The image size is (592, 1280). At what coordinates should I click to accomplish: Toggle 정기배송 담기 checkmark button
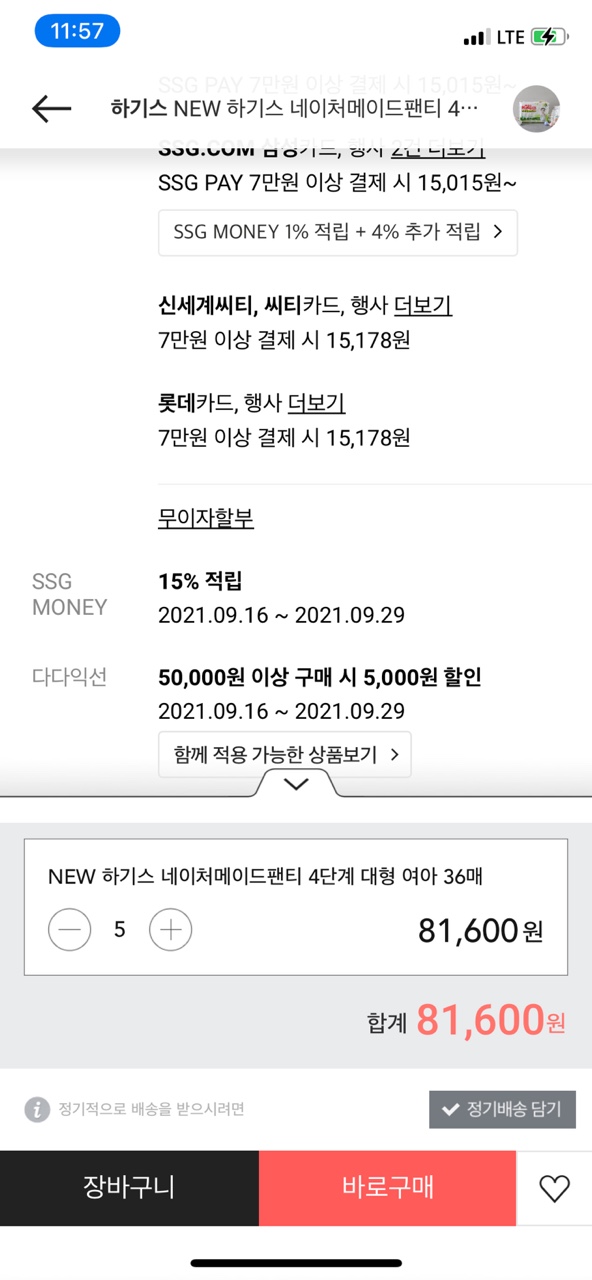tap(503, 1109)
